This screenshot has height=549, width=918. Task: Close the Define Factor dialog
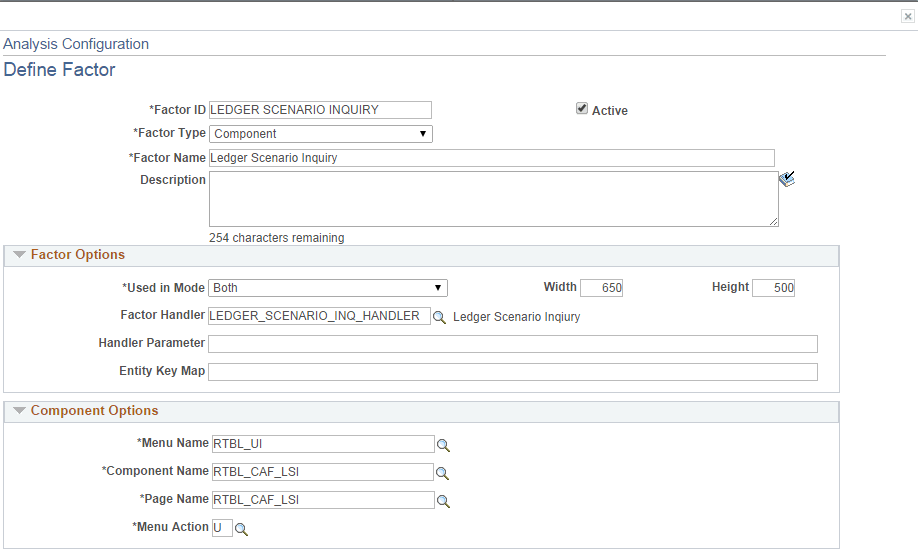pyautogui.click(x=907, y=16)
